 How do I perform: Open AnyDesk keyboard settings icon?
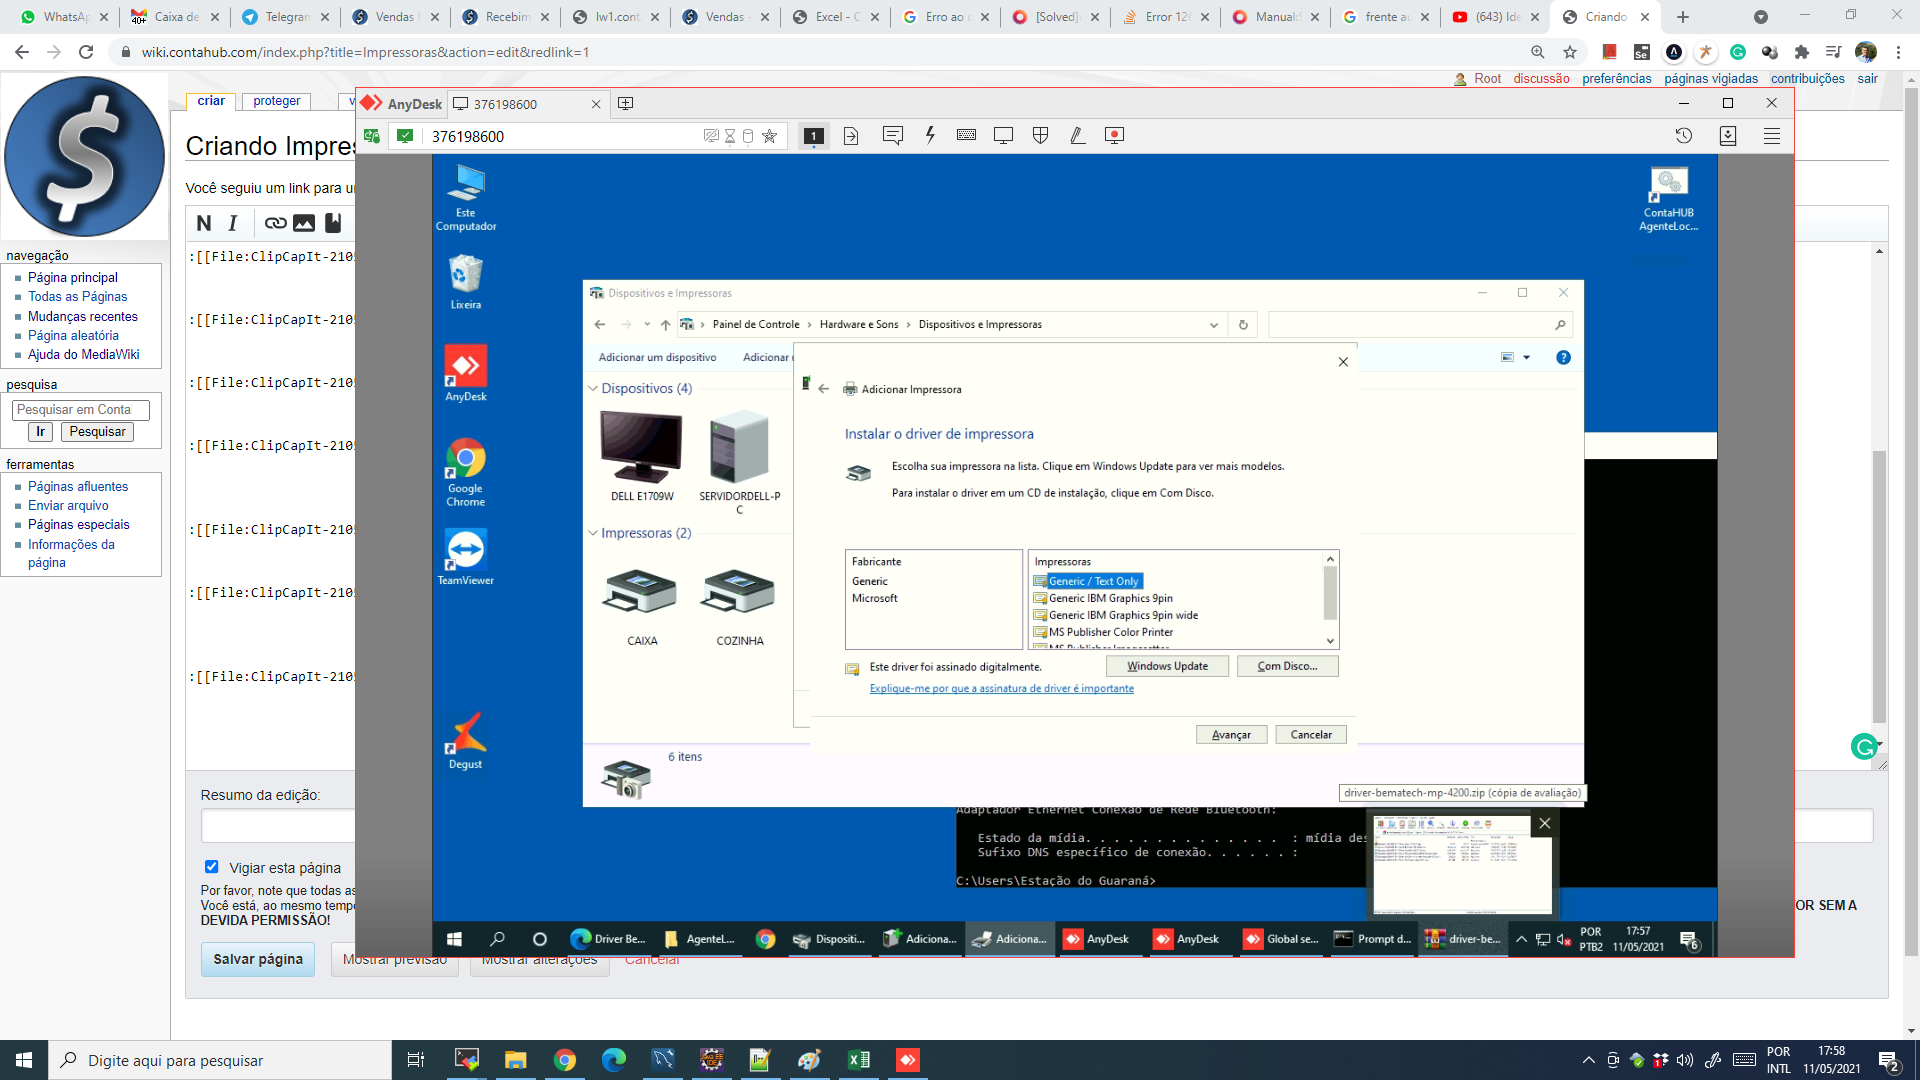coord(966,135)
